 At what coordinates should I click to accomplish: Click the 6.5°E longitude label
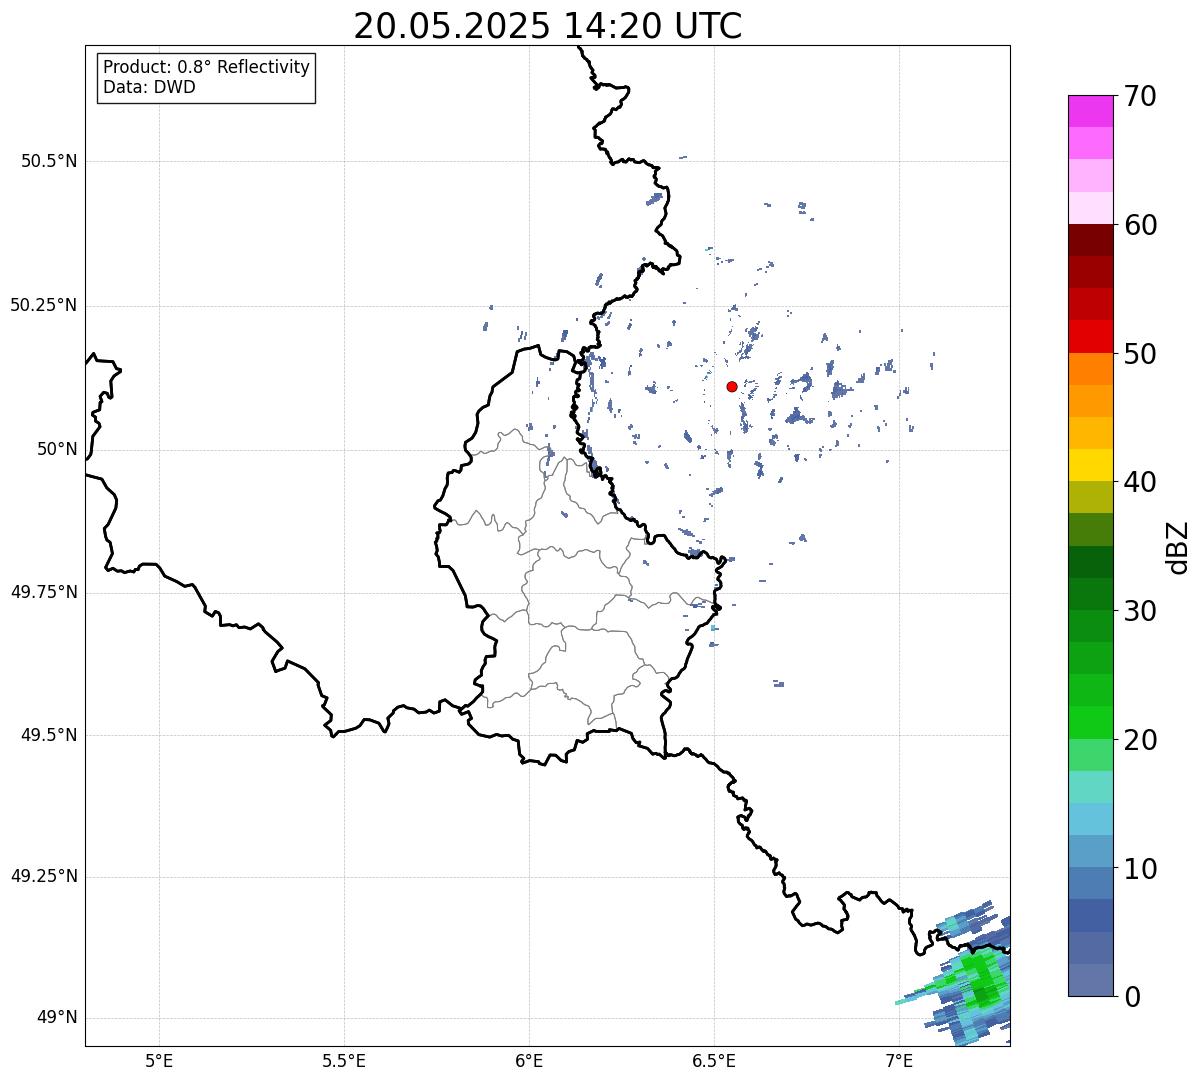pyautogui.click(x=714, y=1060)
